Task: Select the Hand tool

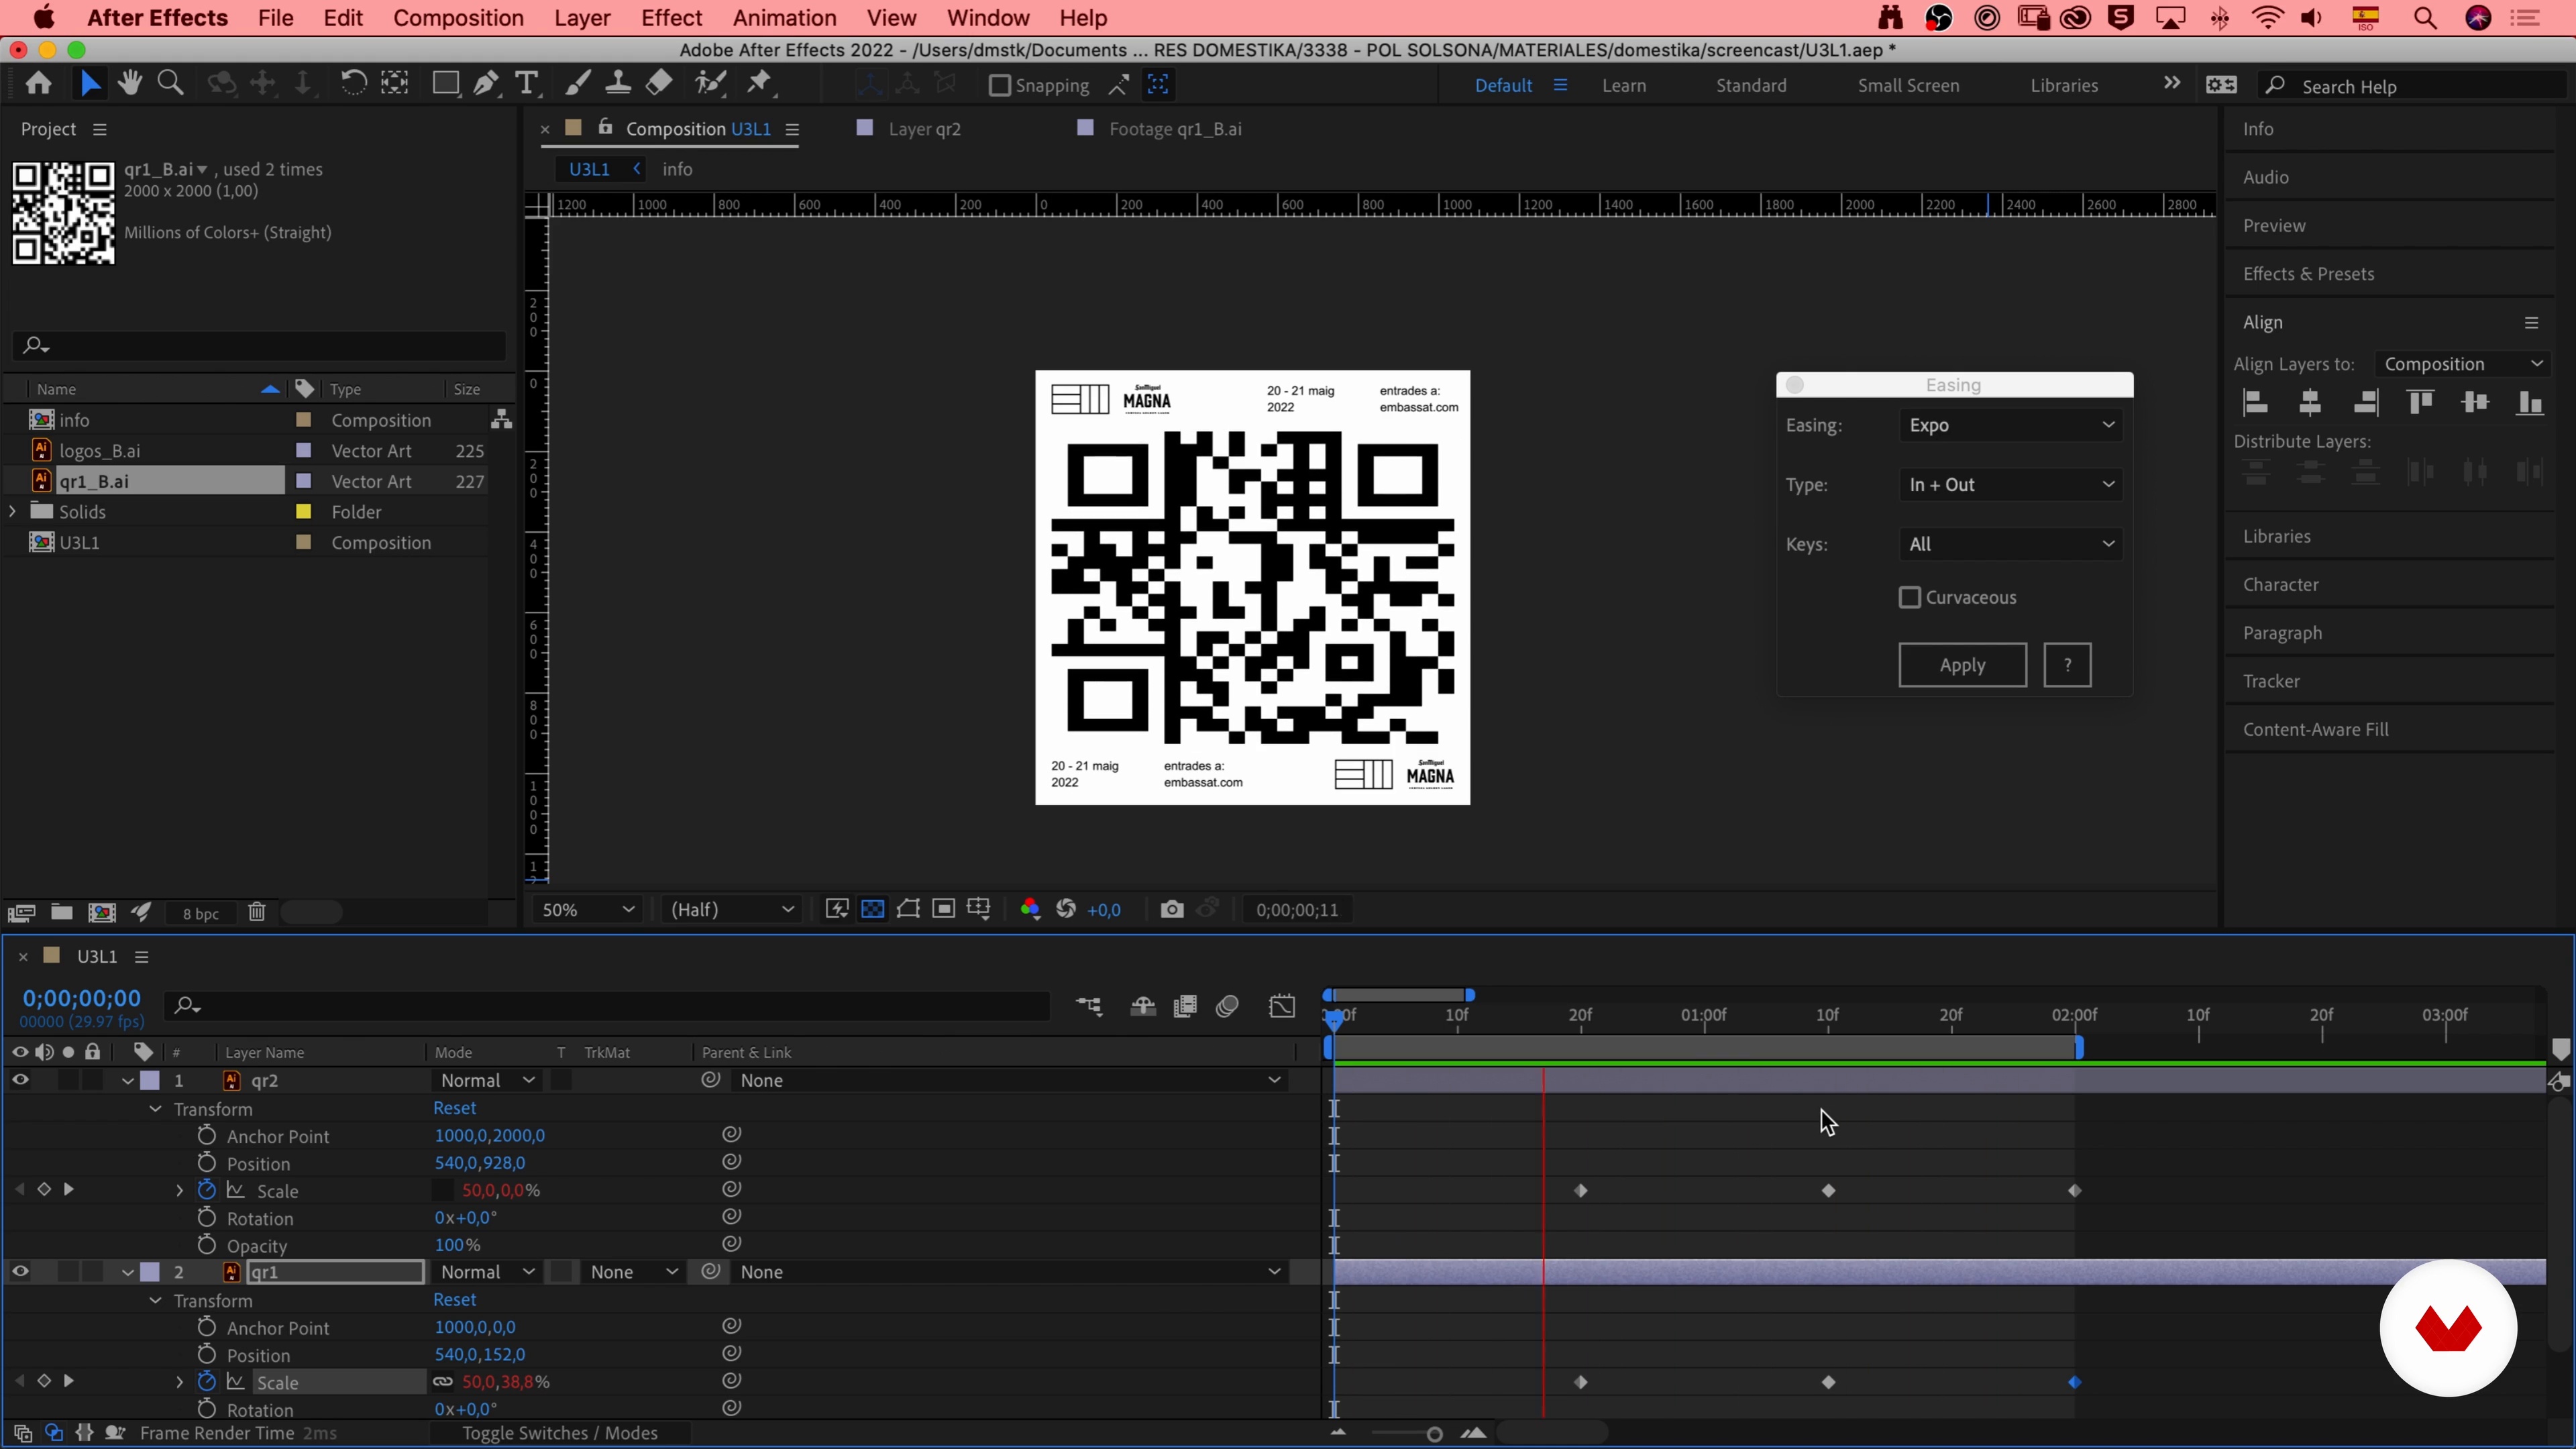Action: pyautogui.click(x=129, y=84)
